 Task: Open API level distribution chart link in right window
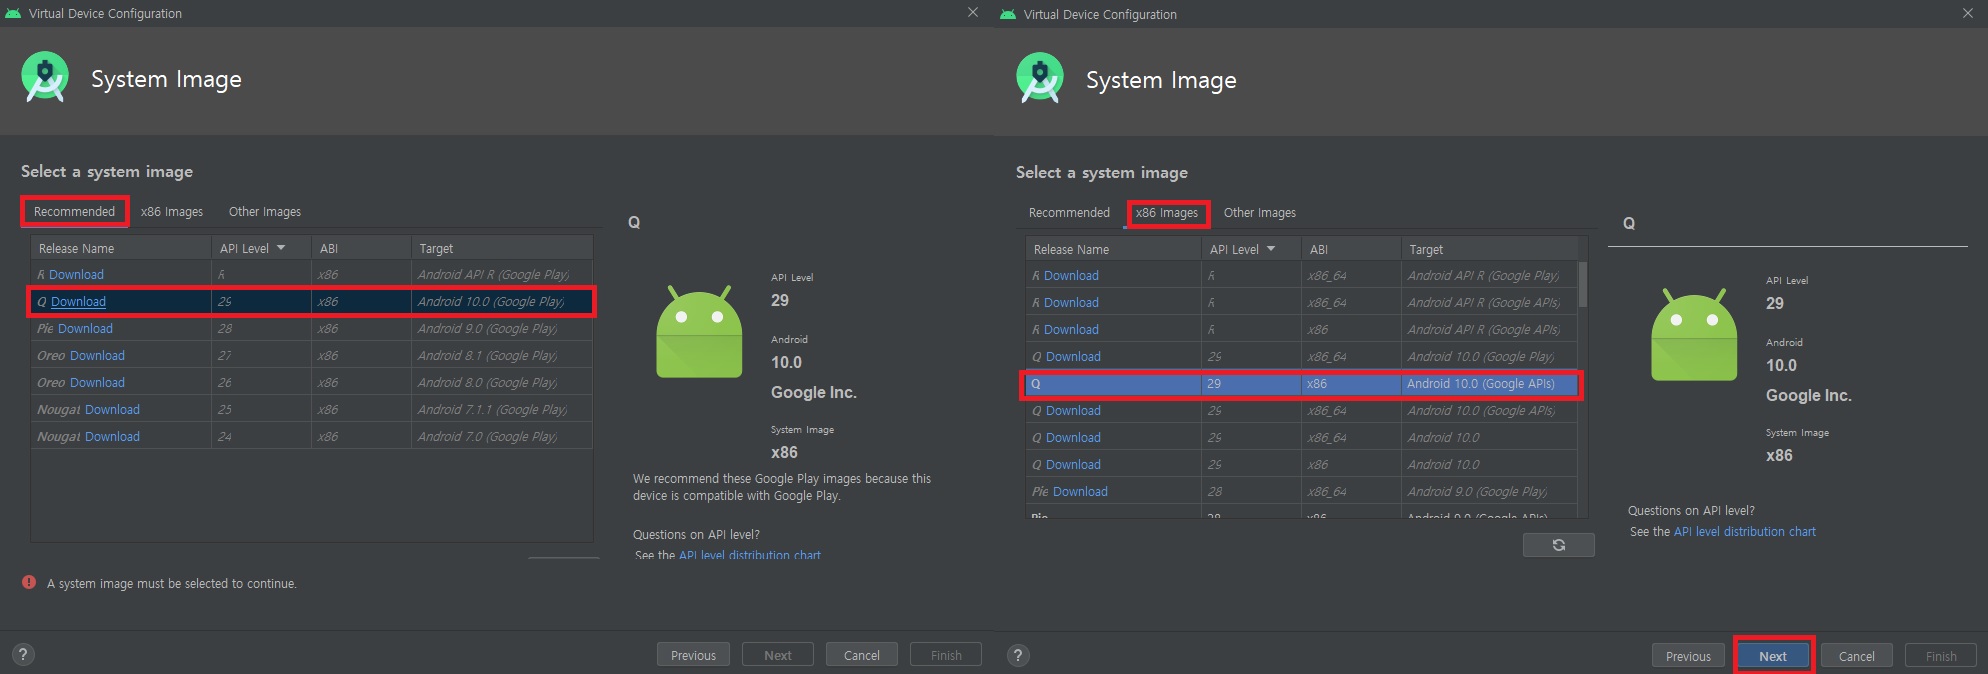coord(1744,532)
